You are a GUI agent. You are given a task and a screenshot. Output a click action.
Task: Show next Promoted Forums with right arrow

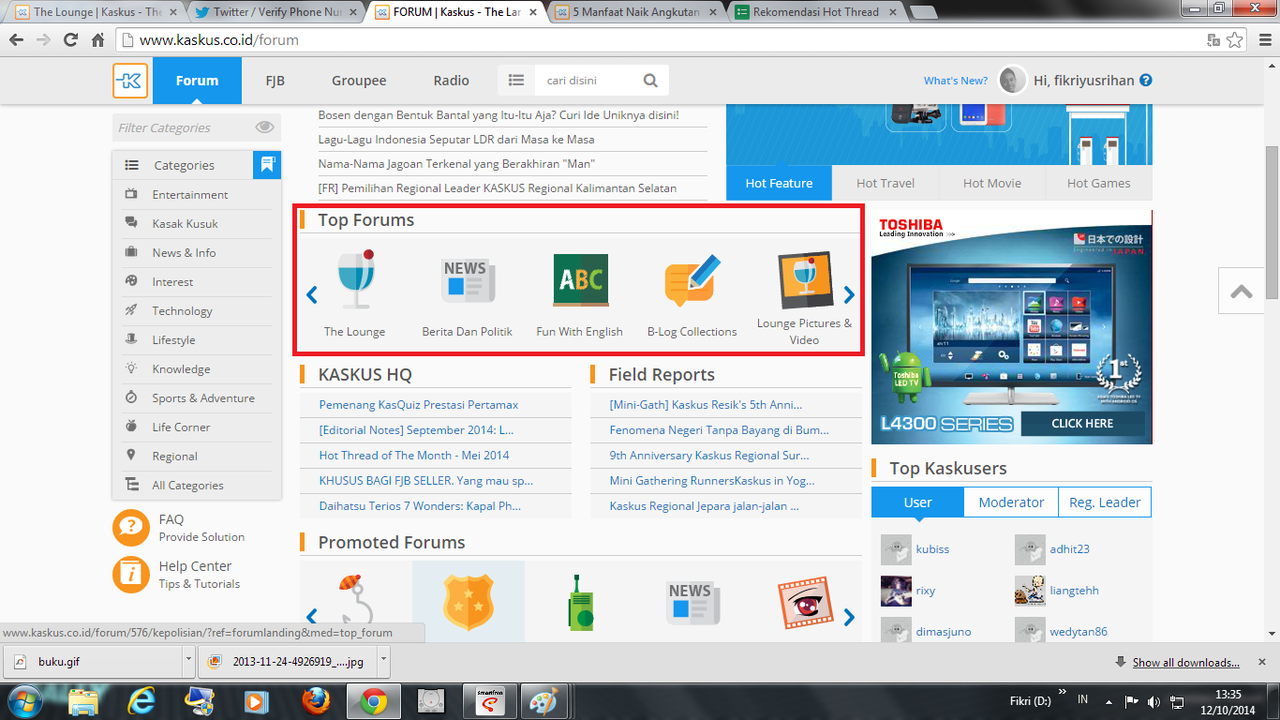(849, 617)
